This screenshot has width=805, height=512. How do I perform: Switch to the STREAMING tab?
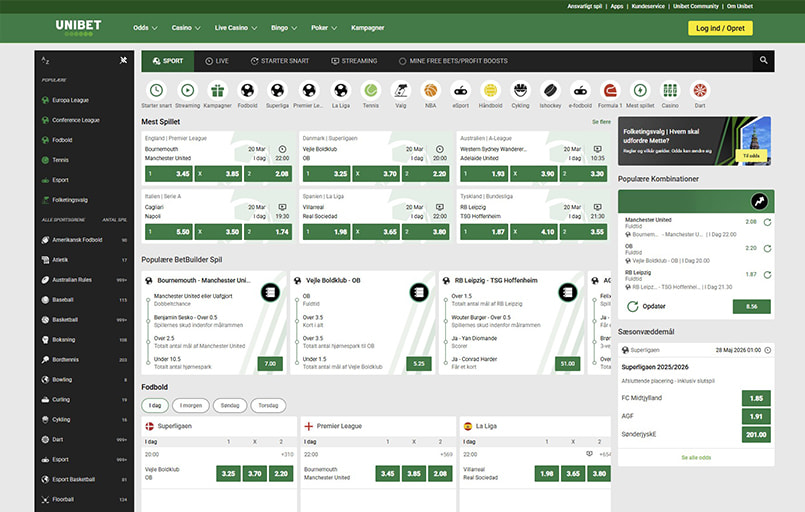pos(354,61)
